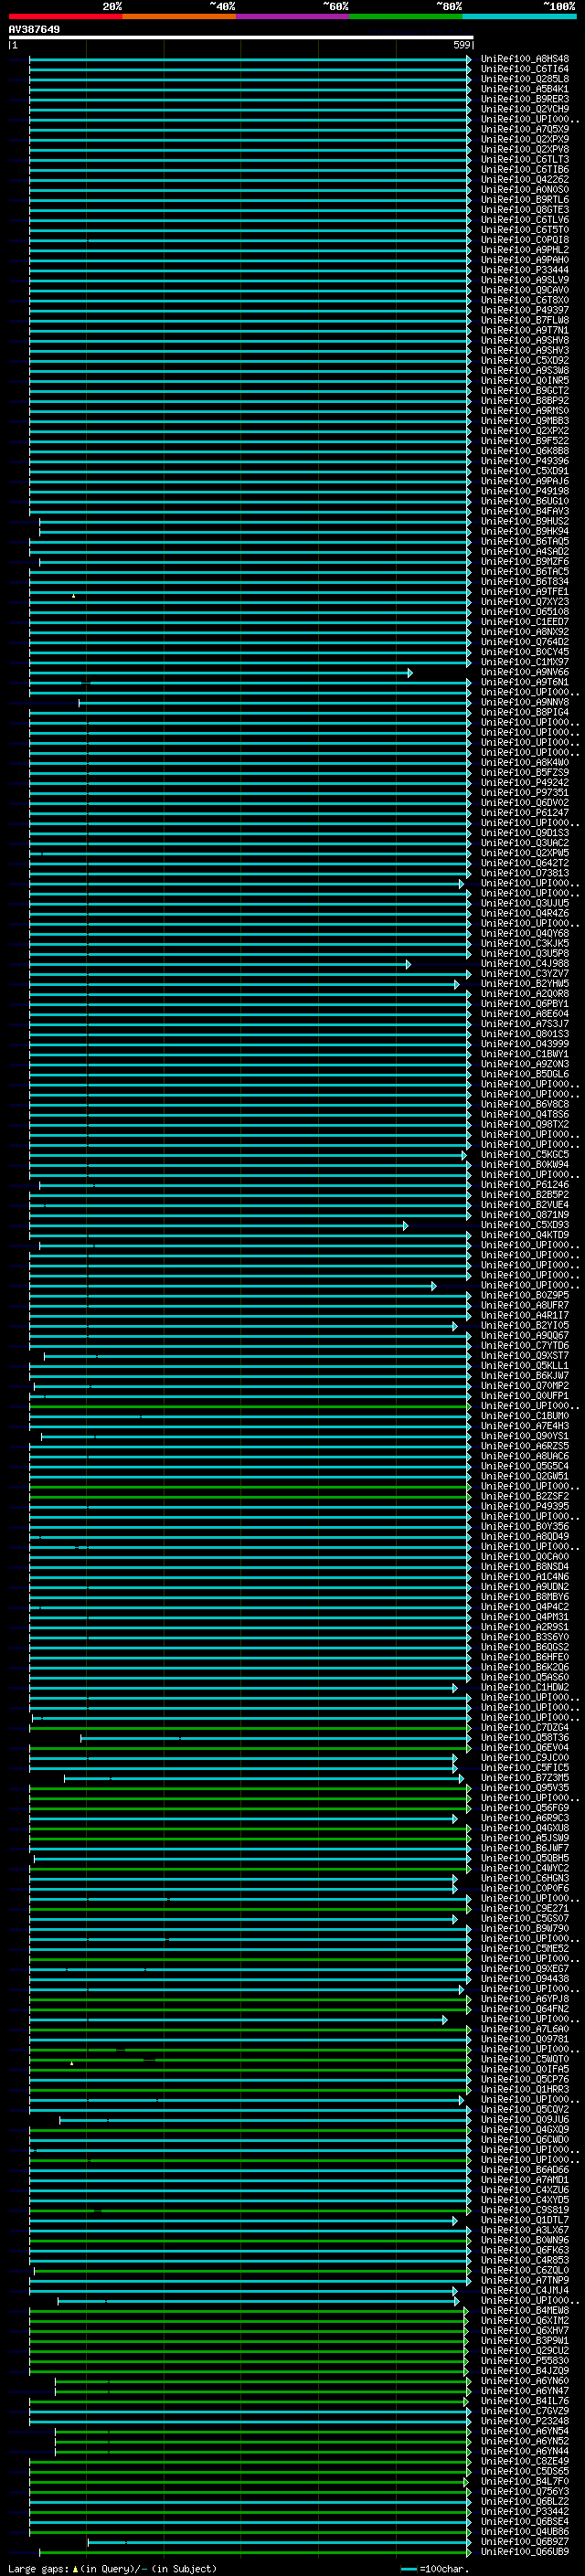Click hit label UniRef100_C6TLT3

point(524,159)
